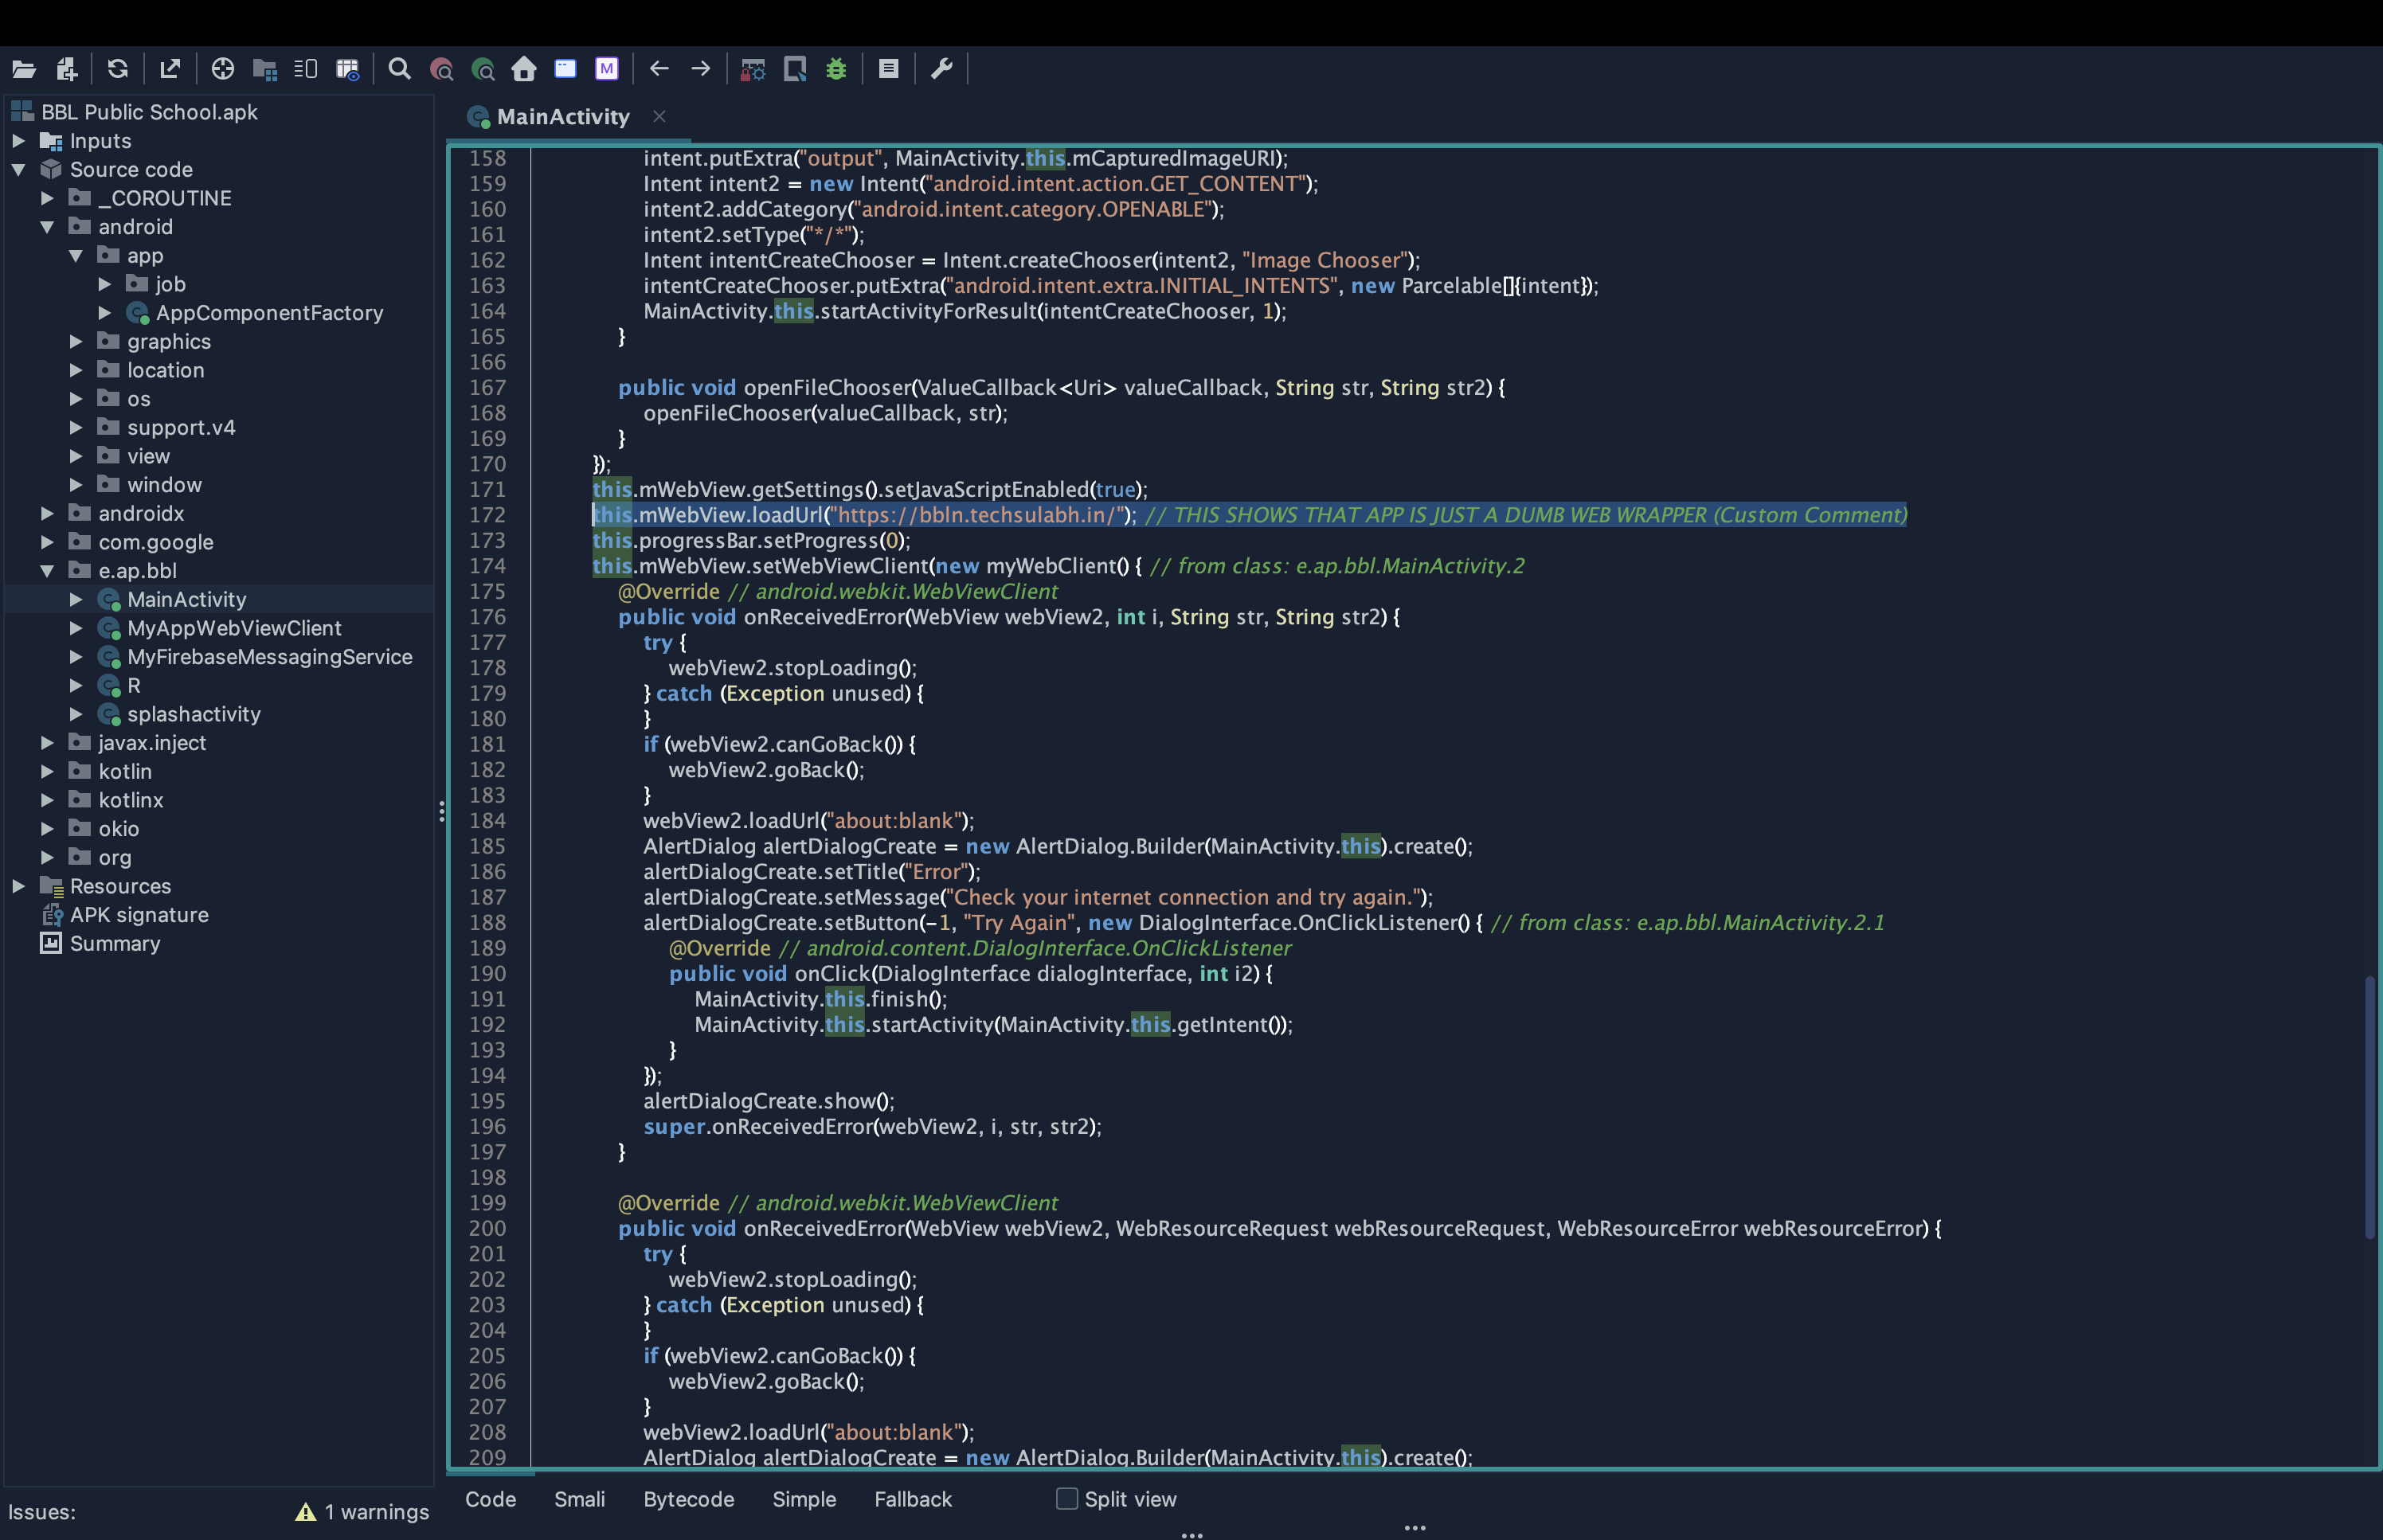Click line number 172 in gutter
Viewport: 2383px width, 1540px height.
click(x=488, y=515)
